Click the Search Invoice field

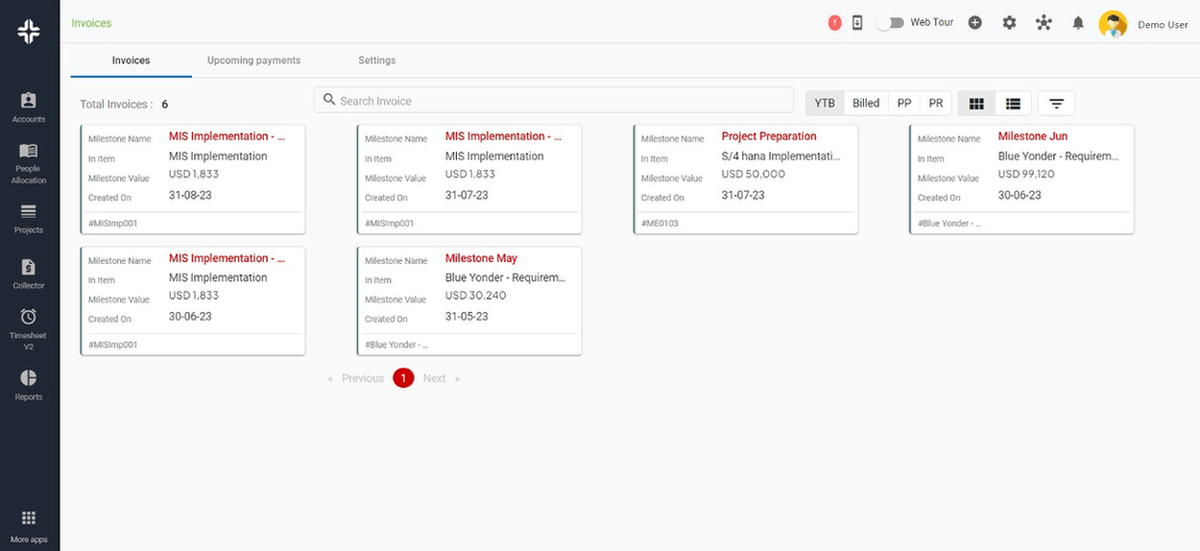coord(555,101)
